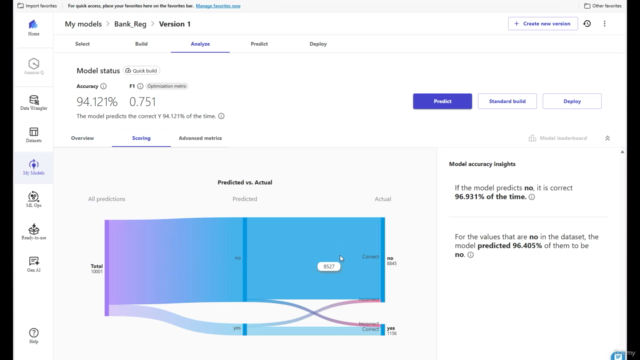
Task: Open My Models in sidebar
Action: pos(33,167)
